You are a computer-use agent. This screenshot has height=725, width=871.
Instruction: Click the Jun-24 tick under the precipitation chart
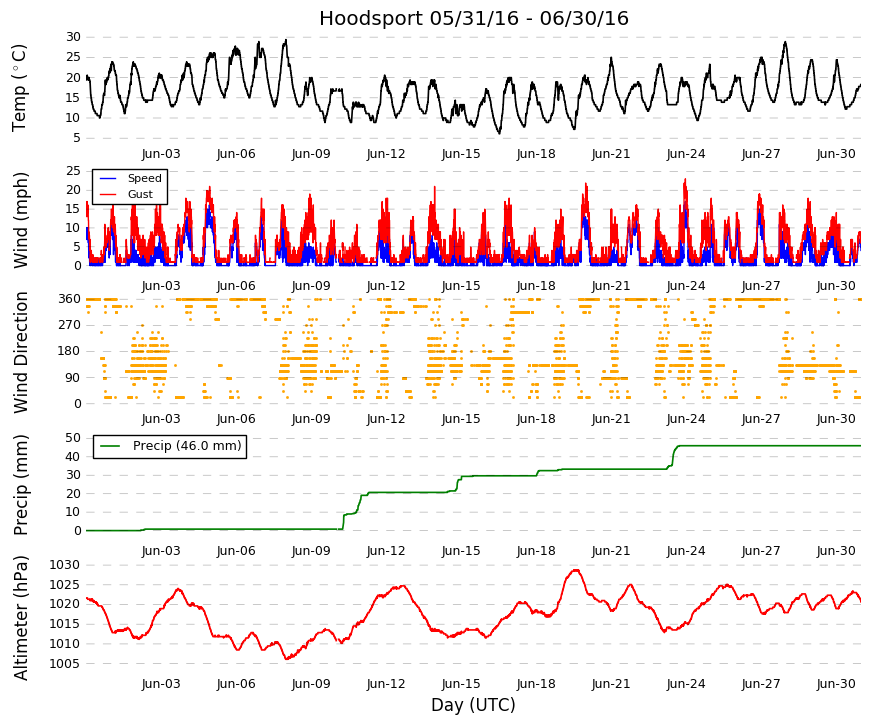pyautogui.click(x=686, y=551)
